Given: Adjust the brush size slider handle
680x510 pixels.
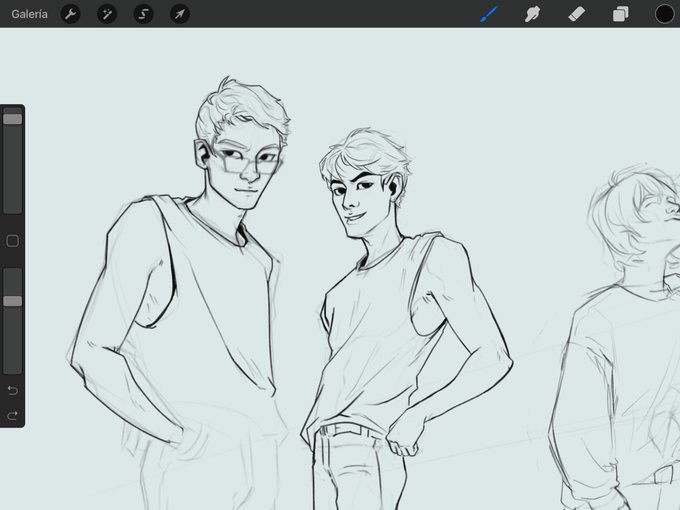Looking at the screenshot, I should point(13,119).
